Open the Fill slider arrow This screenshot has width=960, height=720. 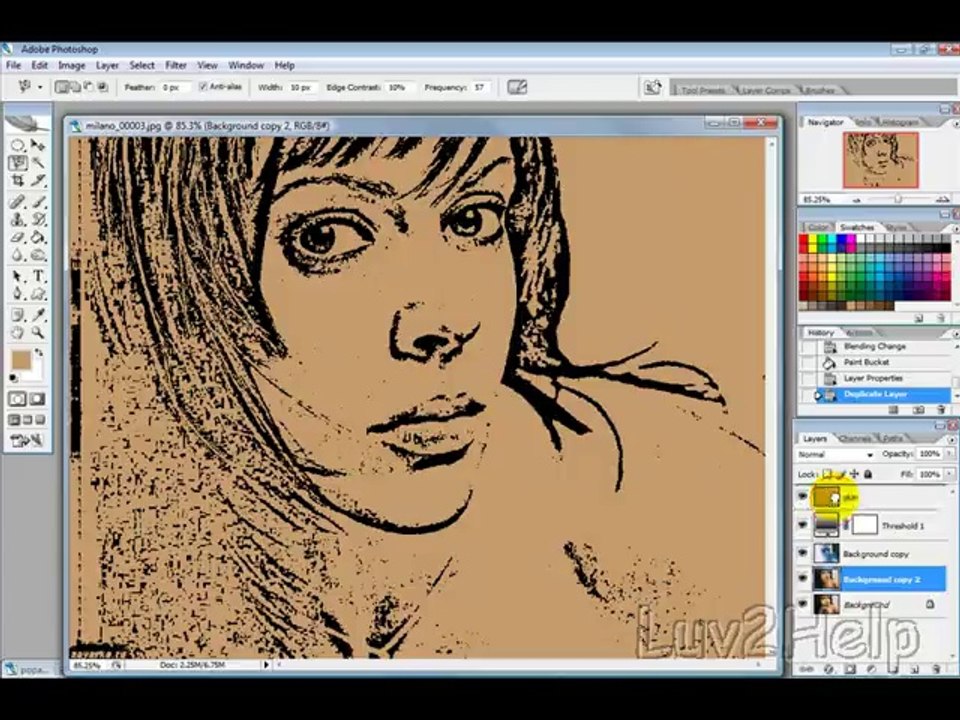[x=949, y=474]
